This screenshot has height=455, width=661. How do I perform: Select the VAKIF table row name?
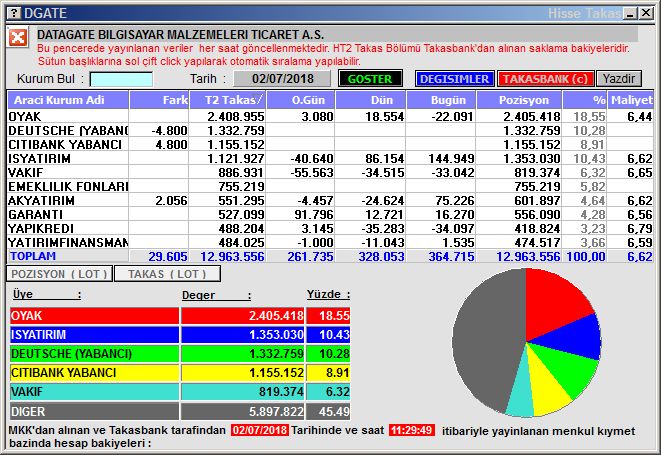(26, 172)
